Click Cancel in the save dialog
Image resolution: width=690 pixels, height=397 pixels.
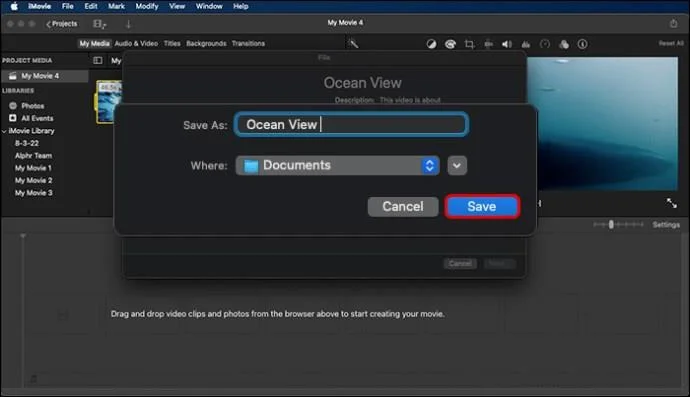[403, 206]
